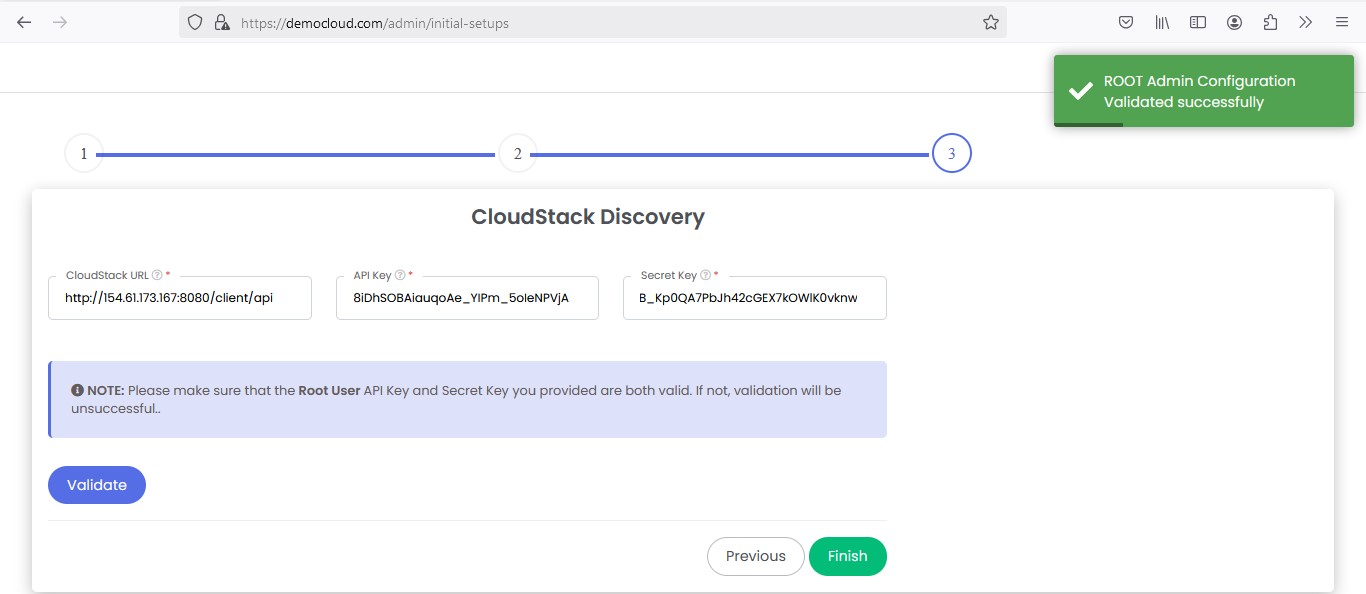1366x594 pixels.
Task: Open the Pocket save icon
Action: tap(1126, 22)
